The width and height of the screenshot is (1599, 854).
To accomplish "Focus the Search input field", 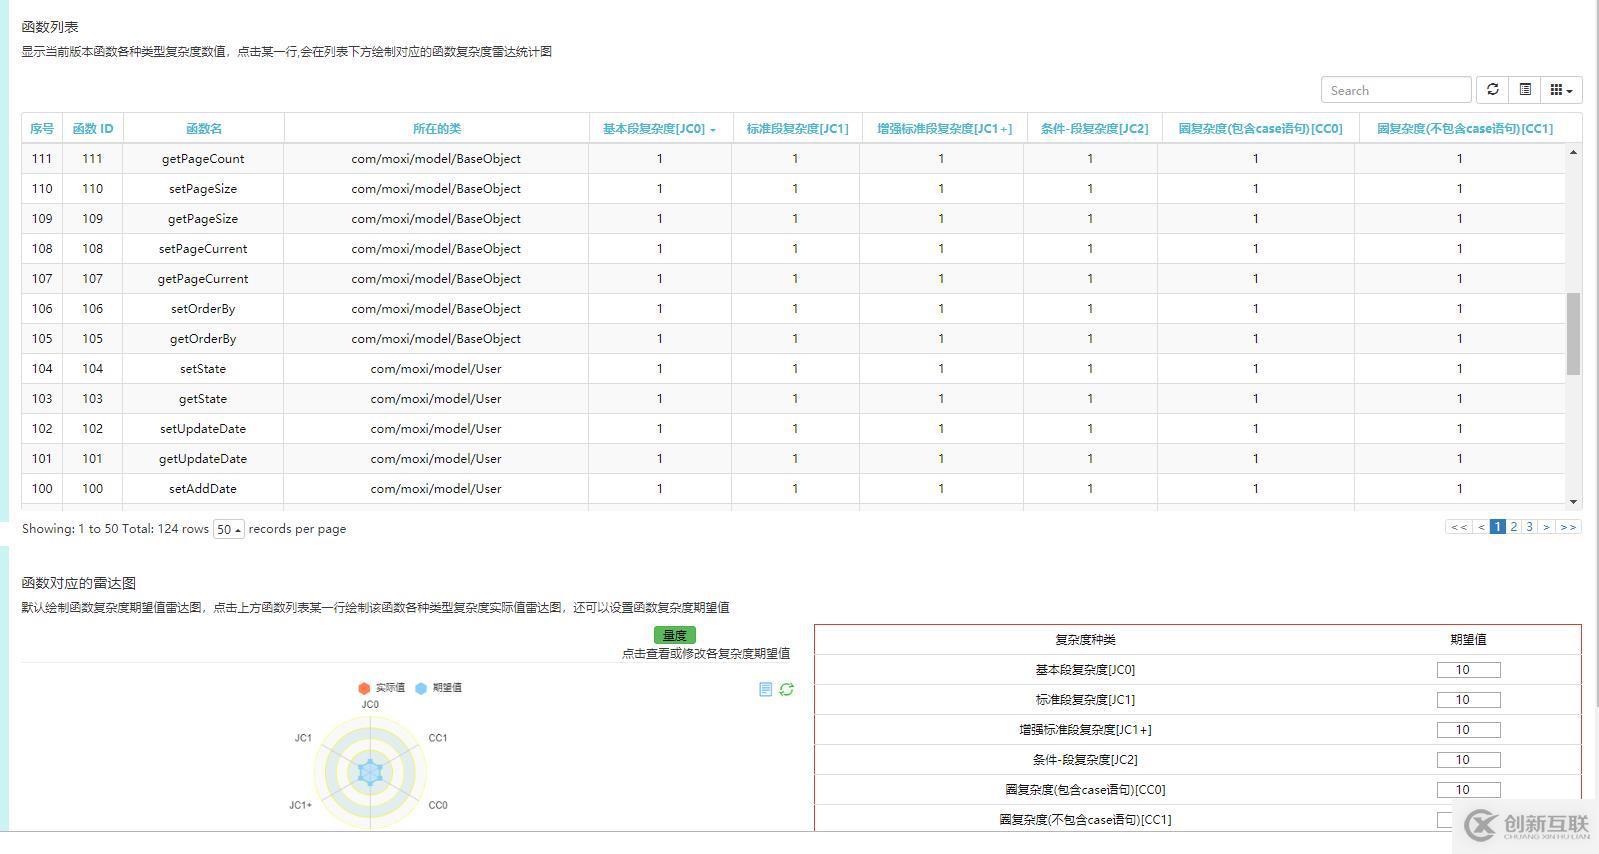I will tap(1396, 90).
